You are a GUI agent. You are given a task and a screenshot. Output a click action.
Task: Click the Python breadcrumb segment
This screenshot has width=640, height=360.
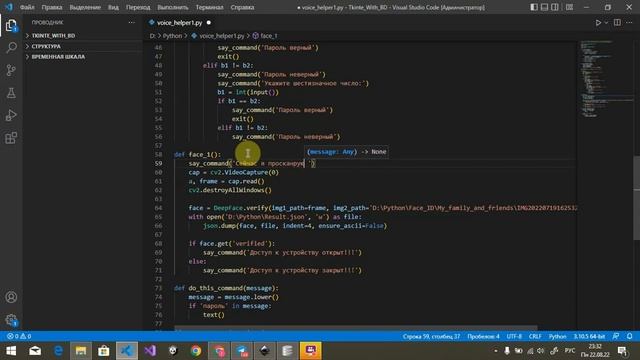pyautogui.click(x=172, y=36)
